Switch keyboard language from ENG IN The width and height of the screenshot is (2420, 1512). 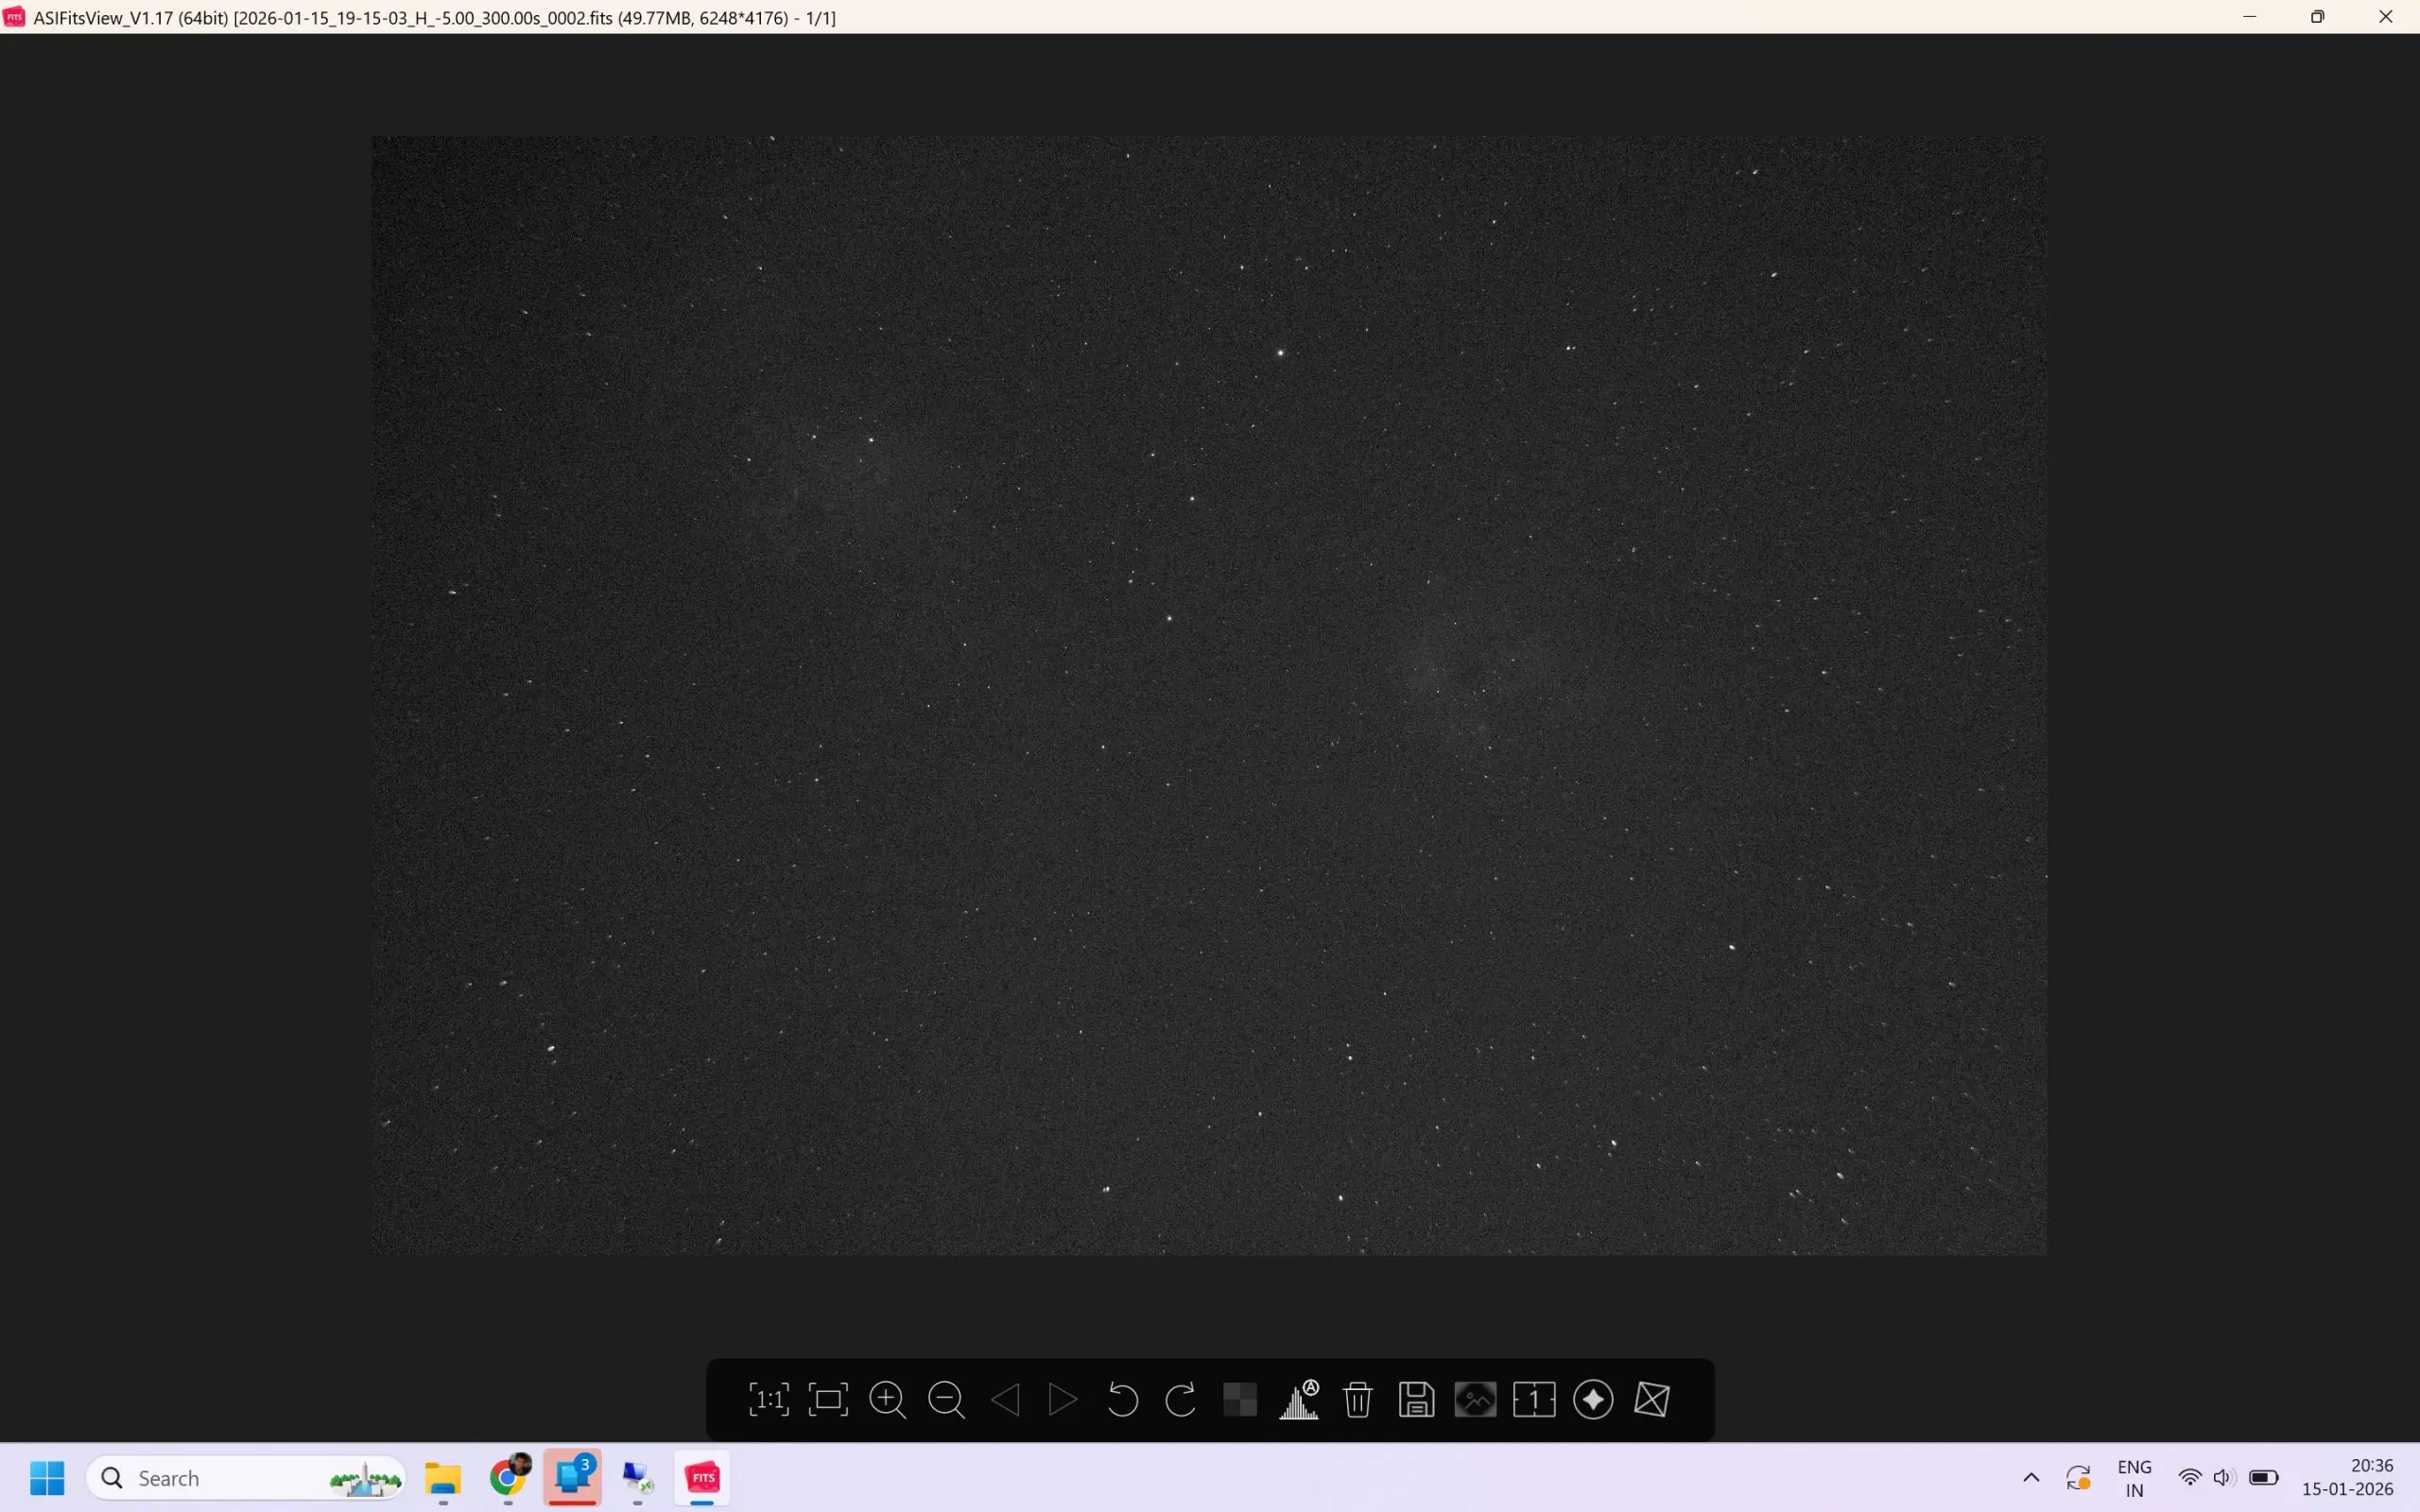coord(2134,1478)
